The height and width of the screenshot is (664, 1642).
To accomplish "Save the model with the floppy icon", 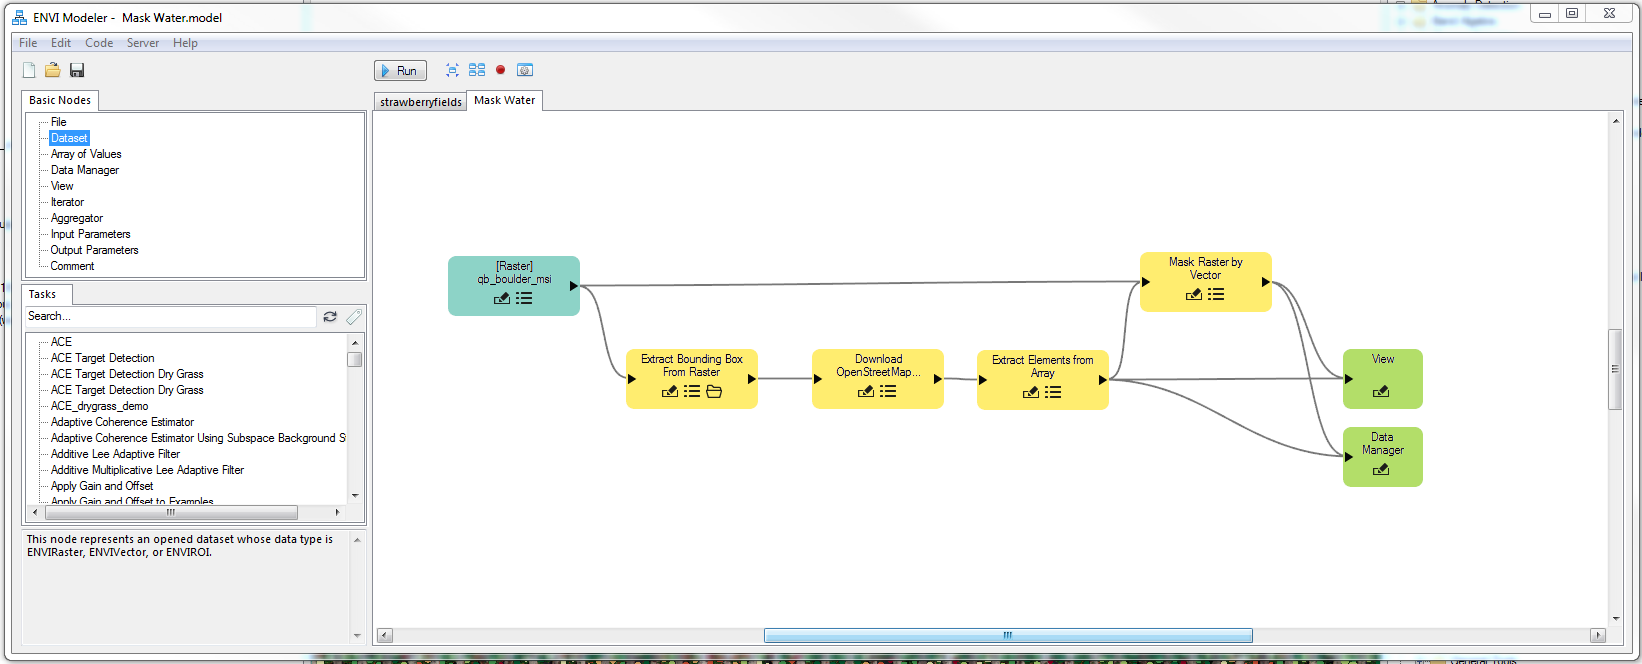I will tap(77, 70).
